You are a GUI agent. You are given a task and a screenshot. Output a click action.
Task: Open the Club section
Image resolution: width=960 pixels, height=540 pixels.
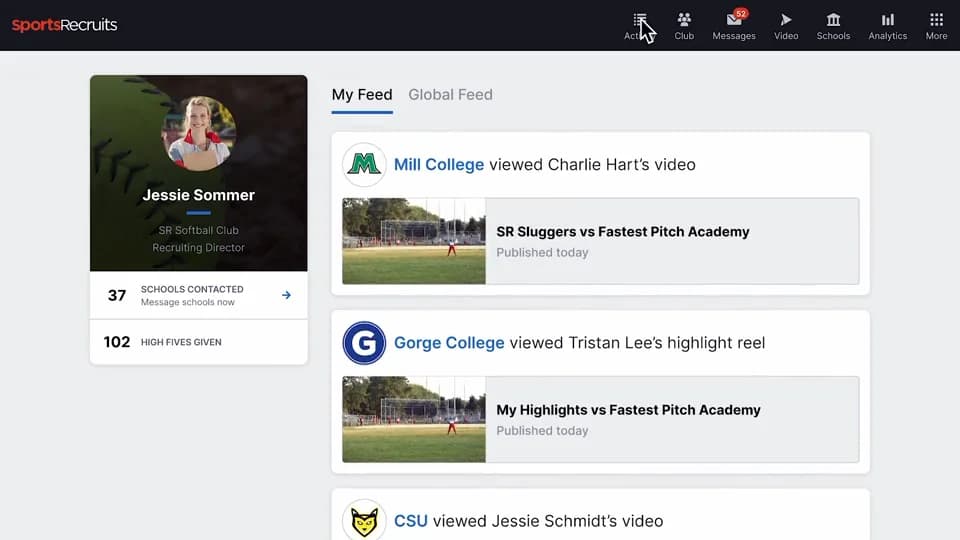click(684, 26)
